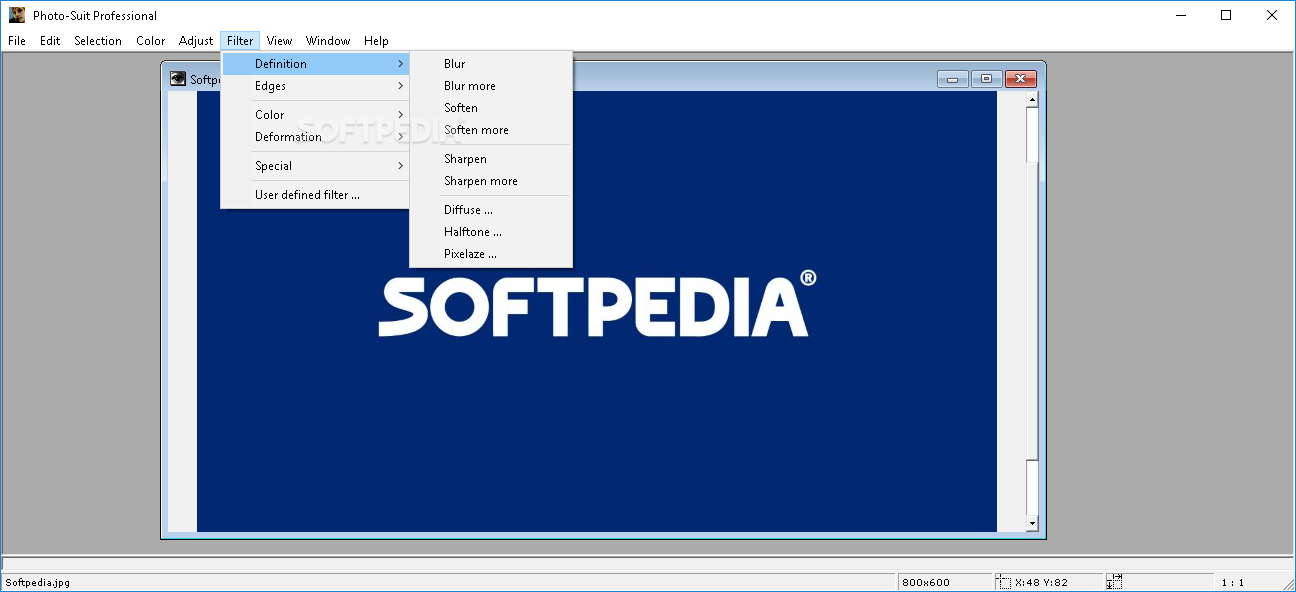Open the Help menu
1296x592 pixels.
[376, 41]
